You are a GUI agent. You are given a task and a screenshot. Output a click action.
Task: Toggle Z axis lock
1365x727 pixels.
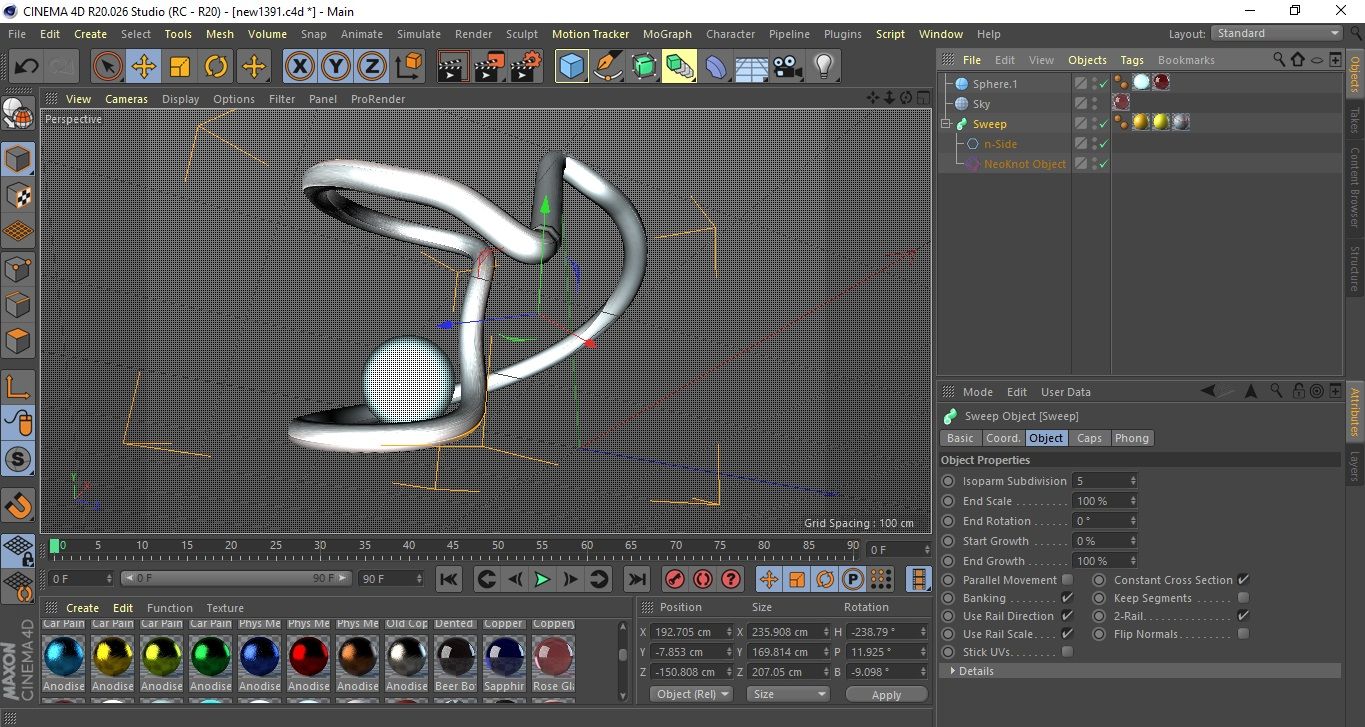point(372,67)
